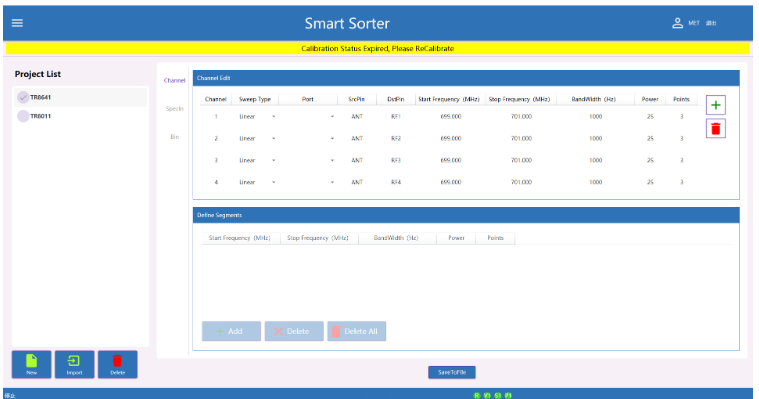Click BandWidth 1000 of channel 4
Viewport: 759px width, 399px height.
tap(595, 183)
